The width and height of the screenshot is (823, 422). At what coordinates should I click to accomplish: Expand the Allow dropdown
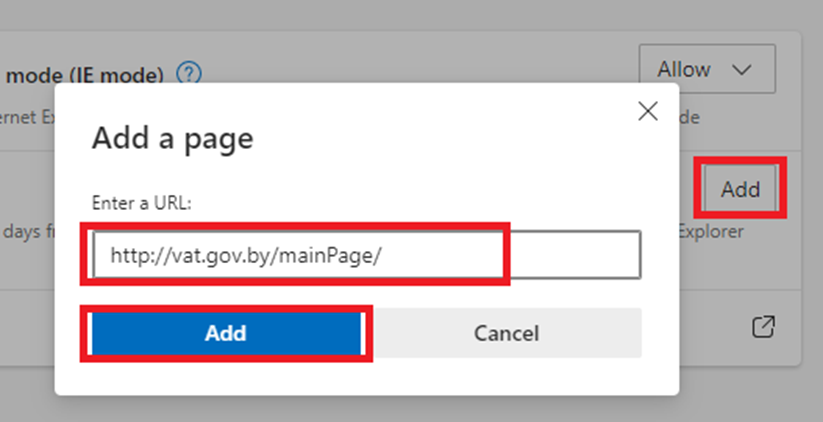click(706, 70)
